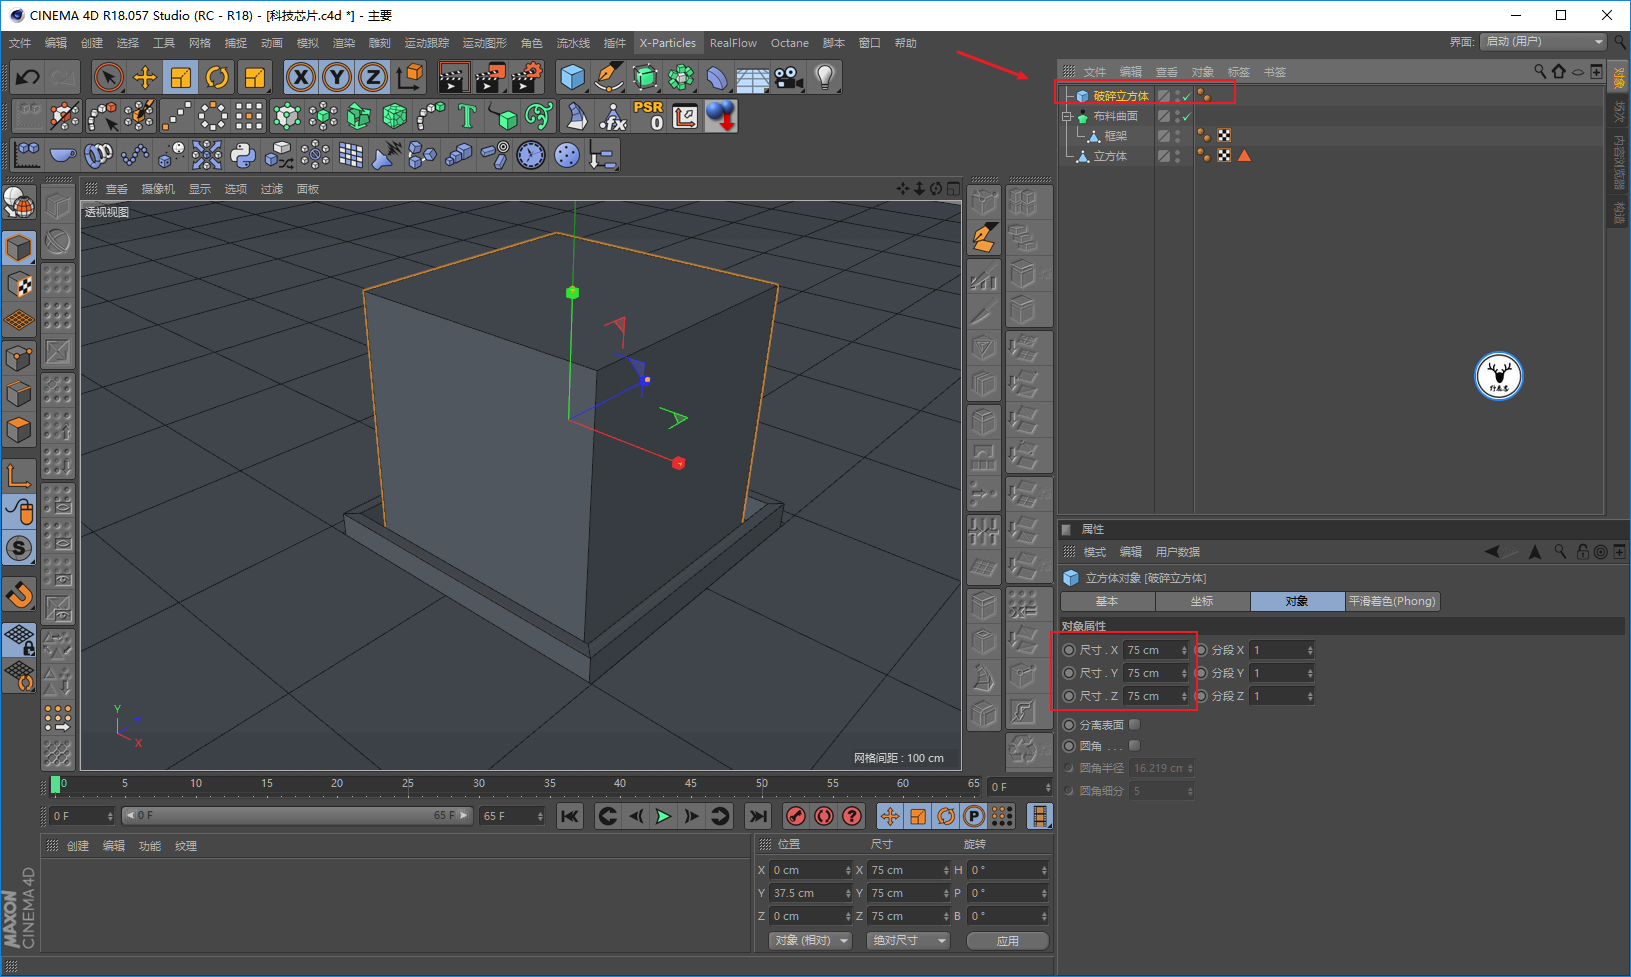Adjust start frame 0 F stepper

click(110, 816)
